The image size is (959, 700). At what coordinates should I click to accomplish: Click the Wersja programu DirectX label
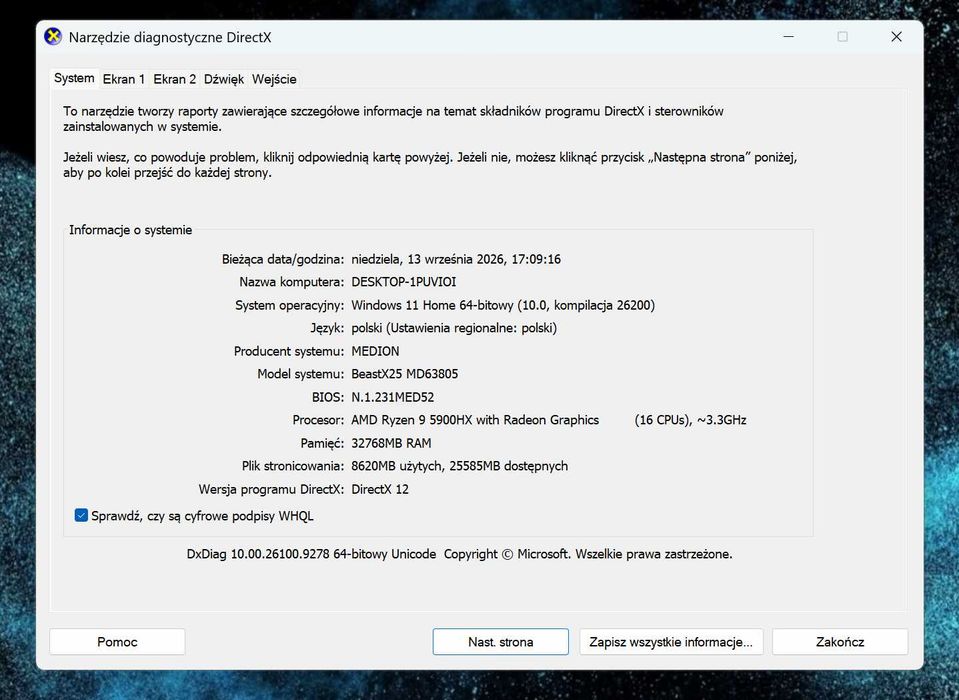click(x=272, y=489)
